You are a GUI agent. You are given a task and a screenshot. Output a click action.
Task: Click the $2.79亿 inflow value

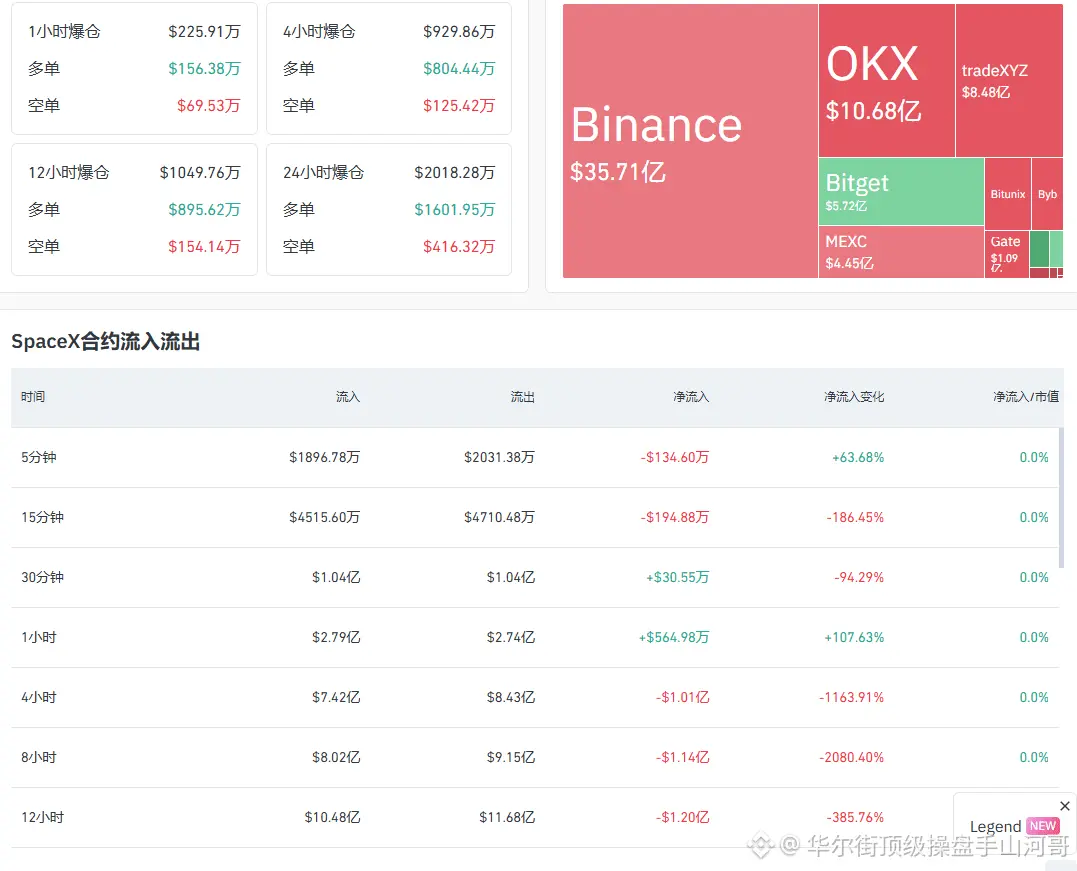(x=336, y=637)
